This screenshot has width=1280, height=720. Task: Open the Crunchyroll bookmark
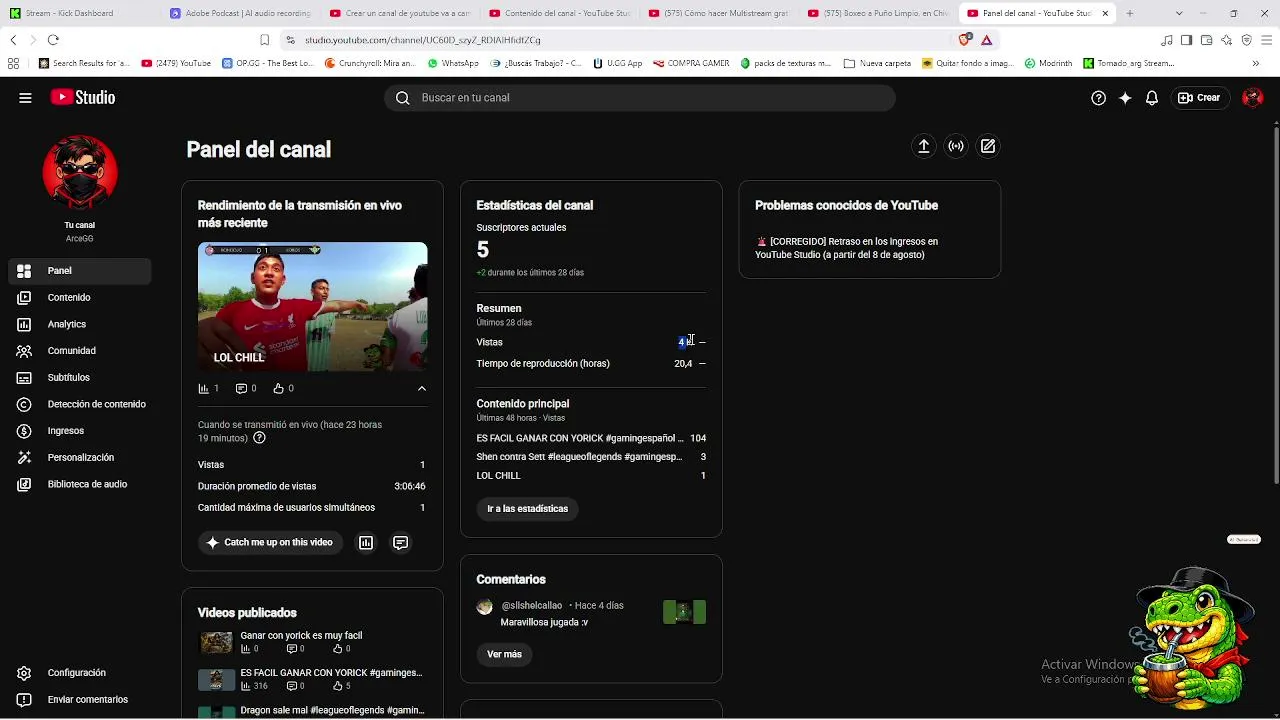pyautogui.click(x=370, y=63)
